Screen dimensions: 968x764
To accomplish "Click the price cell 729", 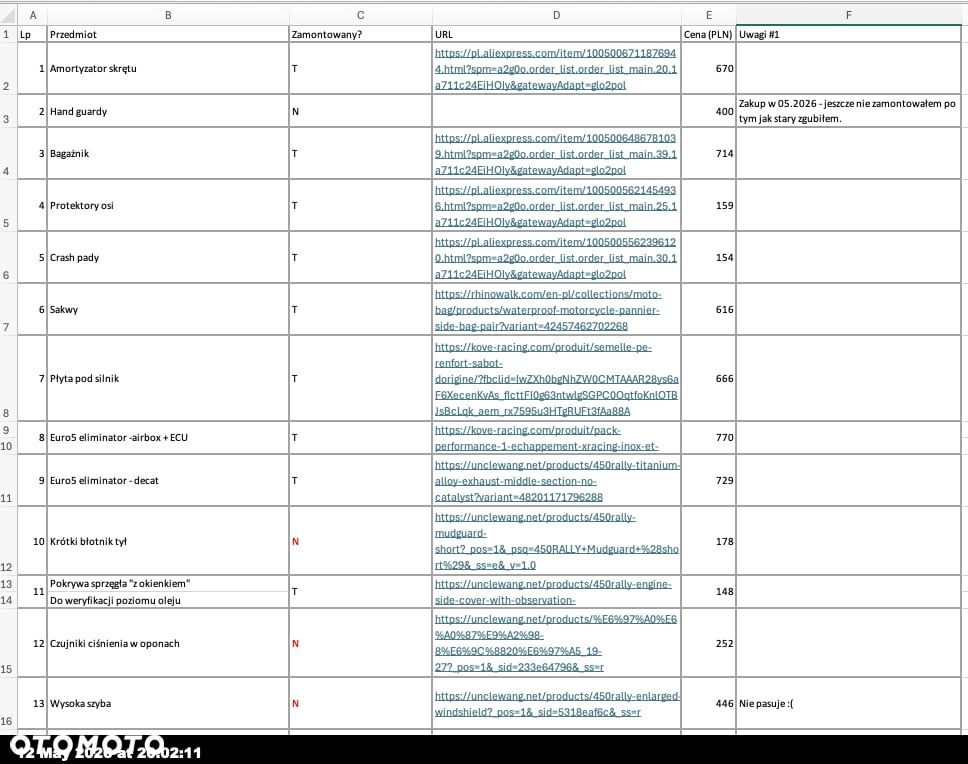I will (709, 480).
